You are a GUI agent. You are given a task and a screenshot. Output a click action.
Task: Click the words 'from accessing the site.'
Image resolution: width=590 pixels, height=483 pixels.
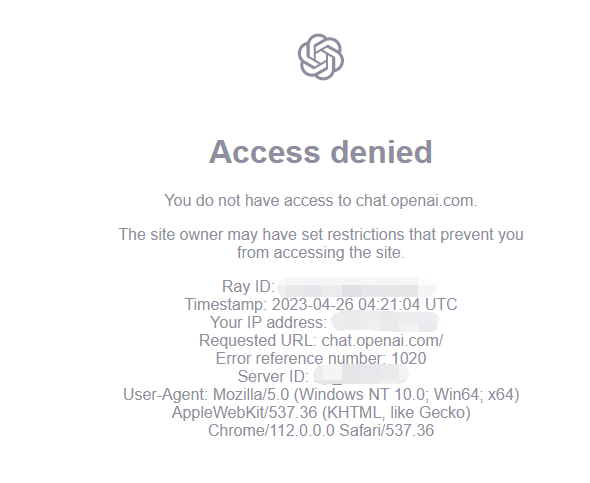point(321,252)
